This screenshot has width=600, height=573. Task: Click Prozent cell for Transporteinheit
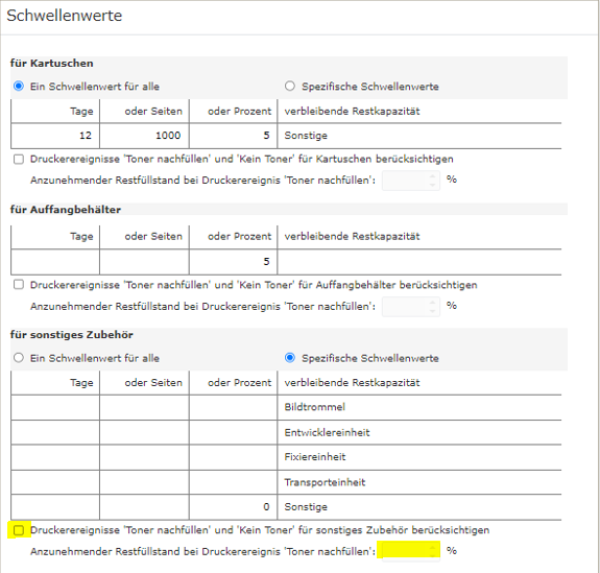(x=233, y=482)
